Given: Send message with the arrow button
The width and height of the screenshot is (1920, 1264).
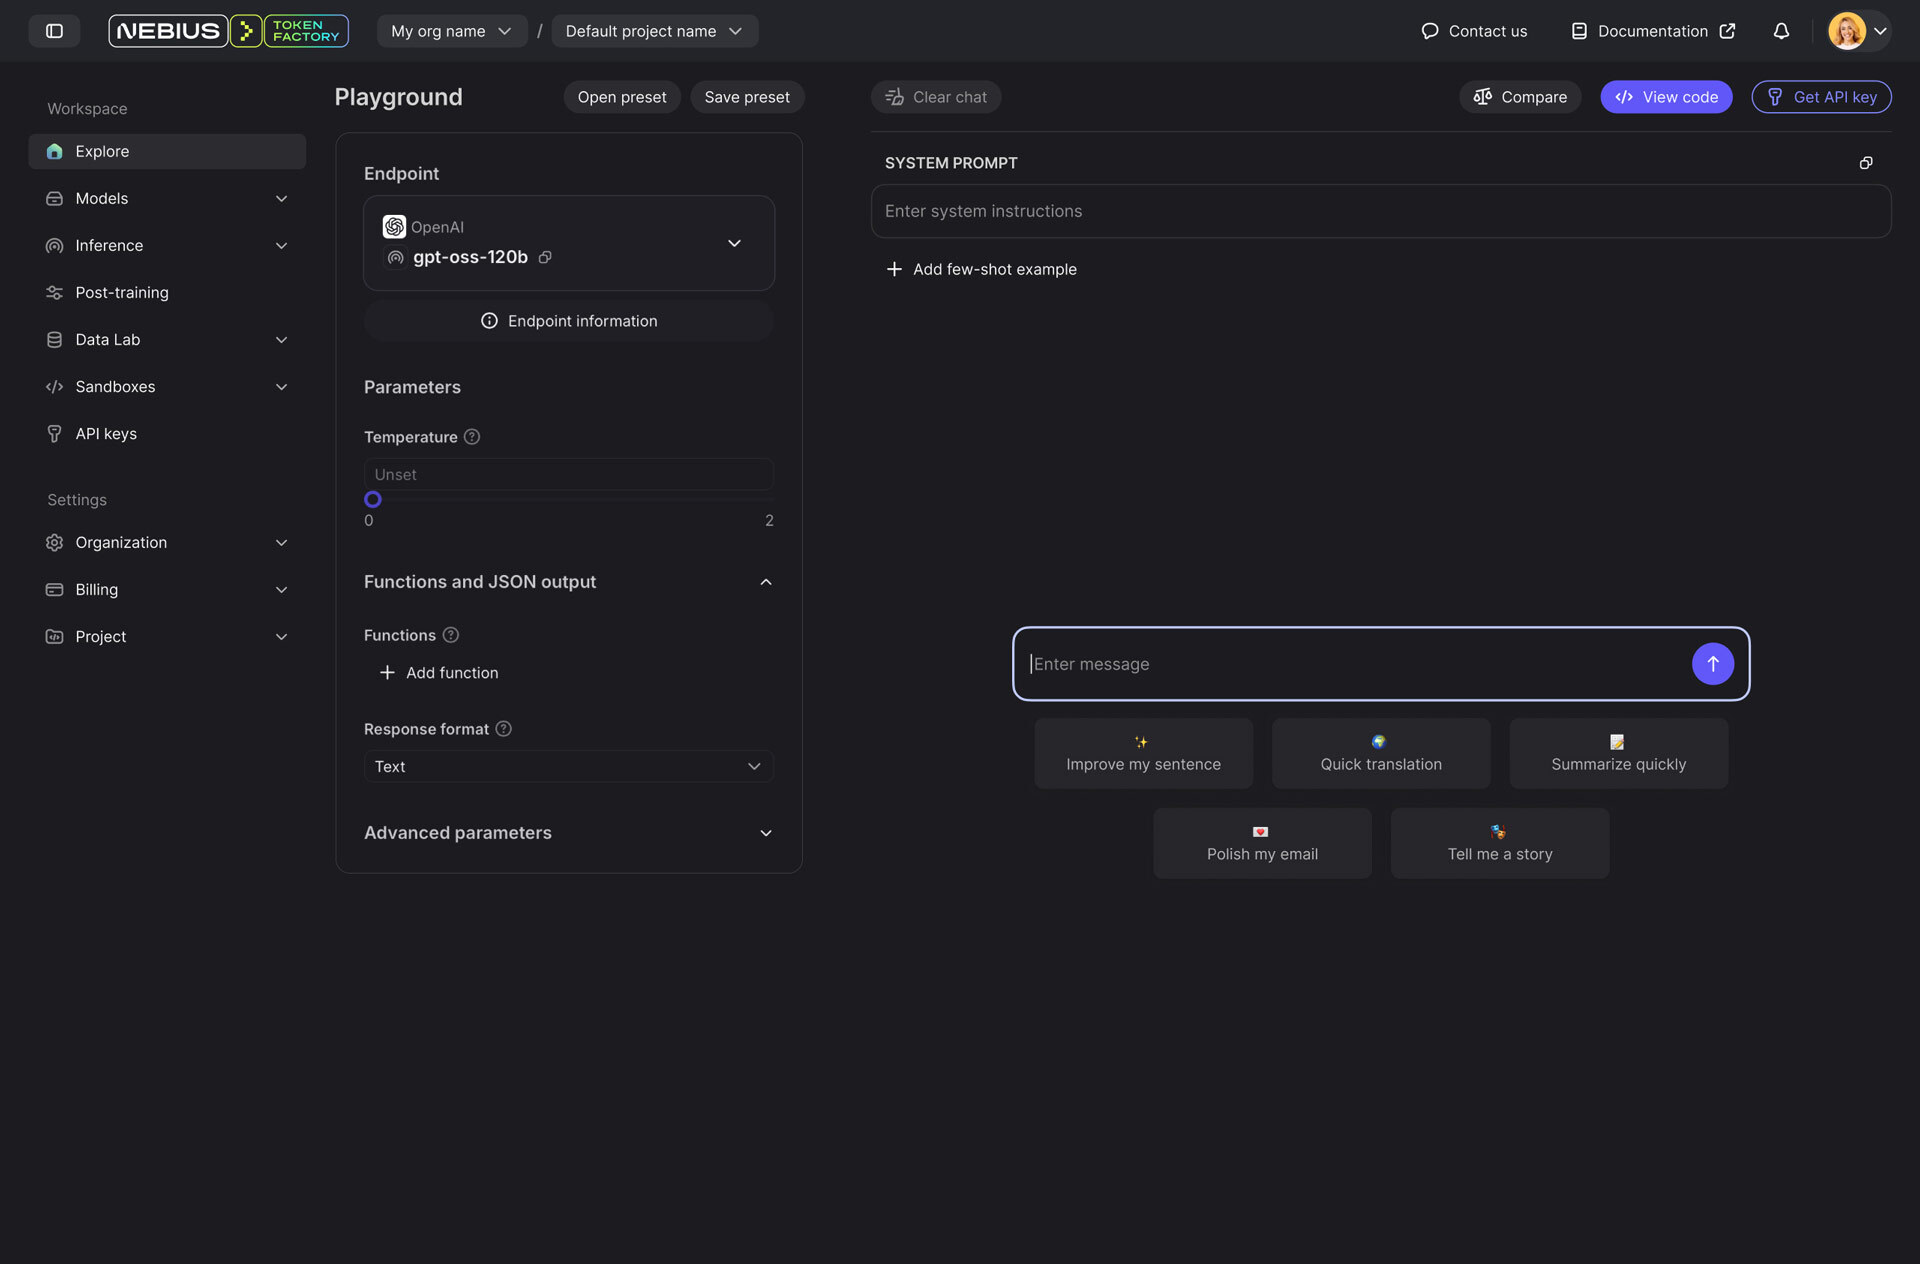Looking at the screenshot, I should pyautogui.click(x=1712, y=664).
